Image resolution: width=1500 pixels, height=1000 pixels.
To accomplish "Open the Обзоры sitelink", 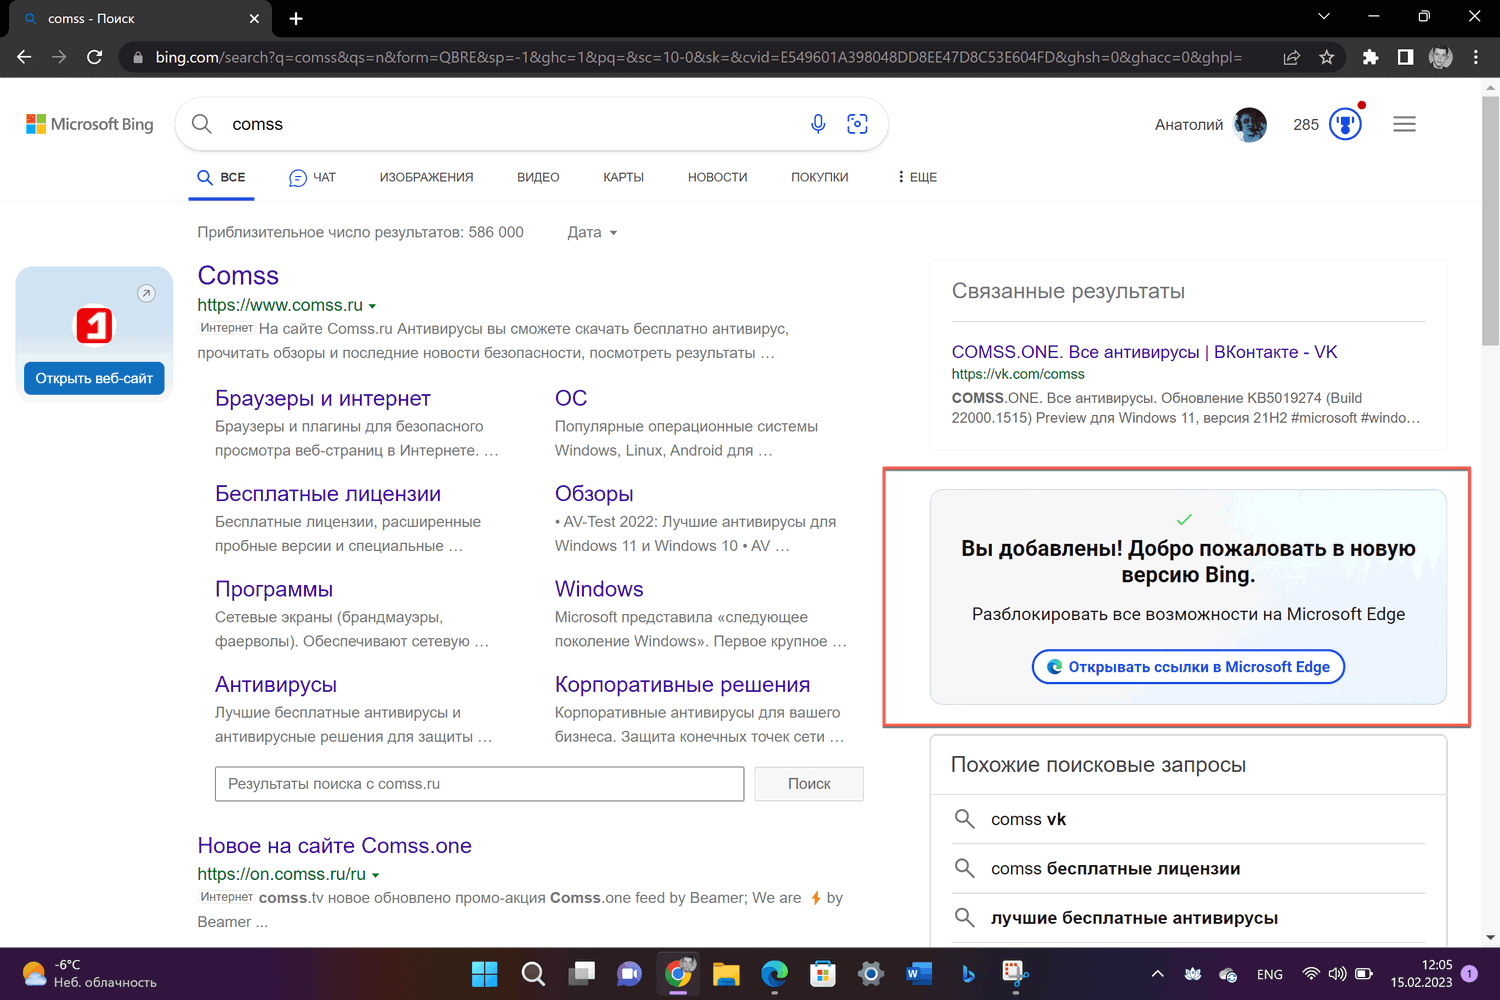I will coord(594,494).
